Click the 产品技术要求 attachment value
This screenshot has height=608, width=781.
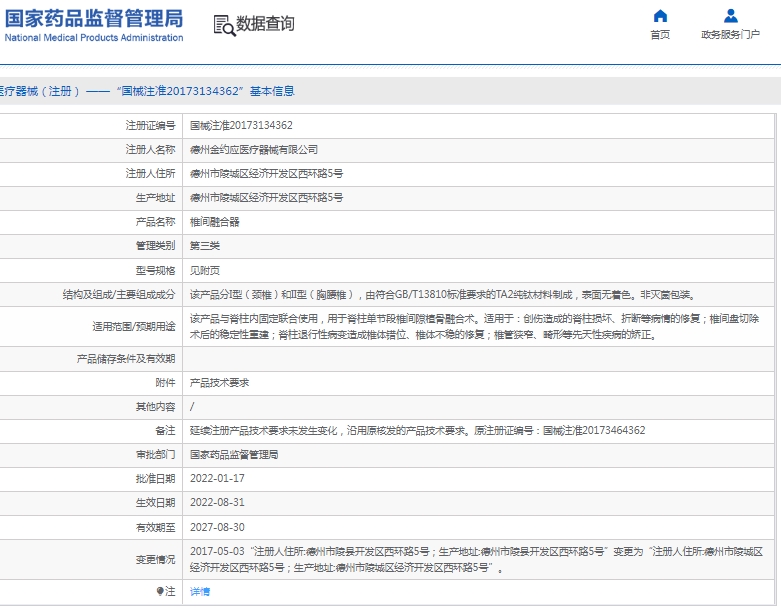point(219,382)
